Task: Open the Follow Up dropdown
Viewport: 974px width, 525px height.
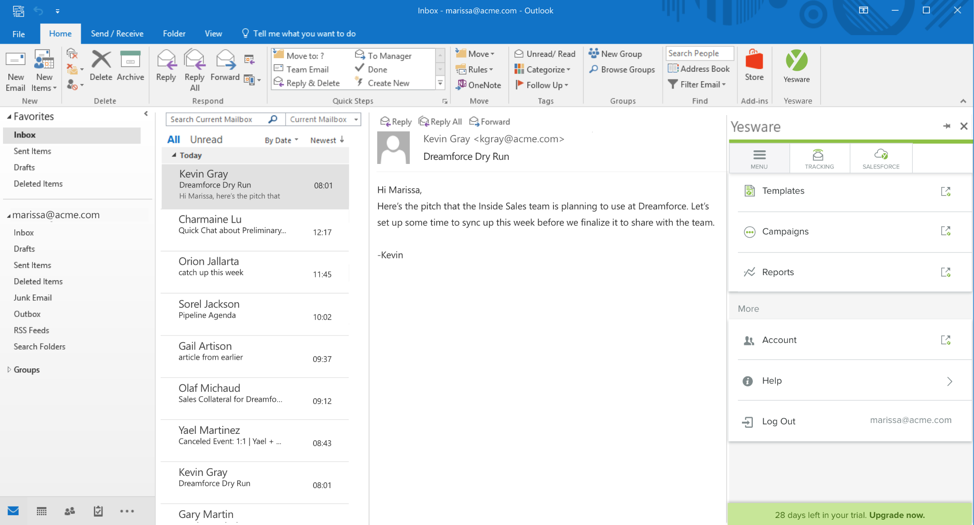Action: tap(541, 85)
